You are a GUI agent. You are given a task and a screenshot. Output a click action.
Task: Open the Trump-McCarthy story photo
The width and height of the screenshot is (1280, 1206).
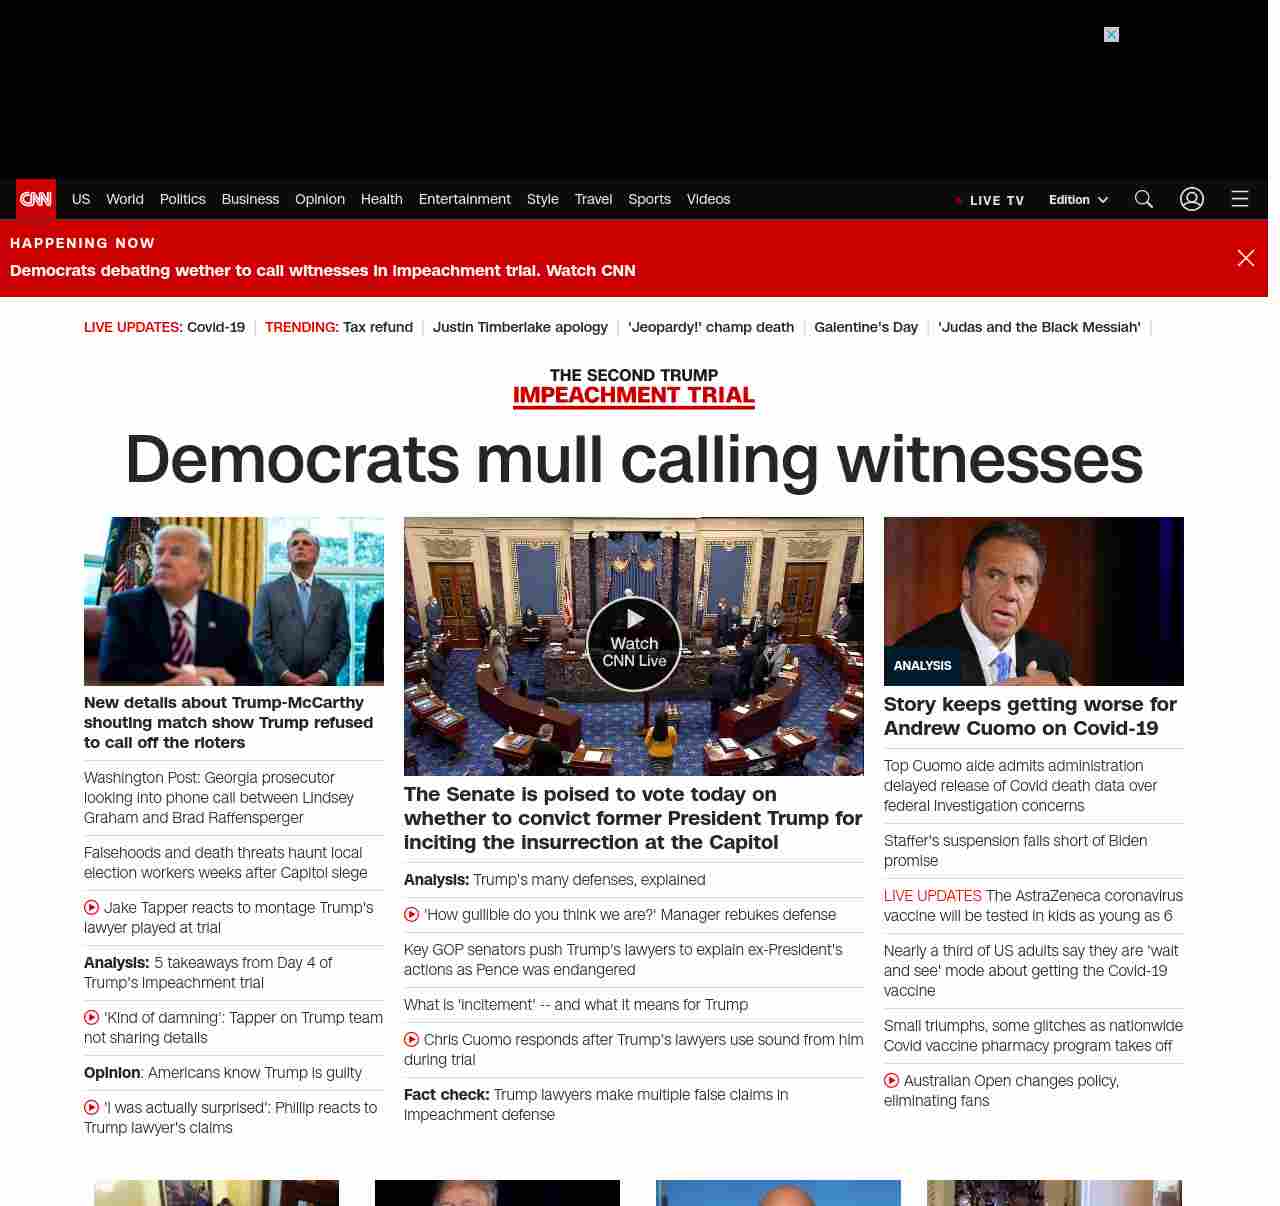pyautogui.click(x=233, y=600)
